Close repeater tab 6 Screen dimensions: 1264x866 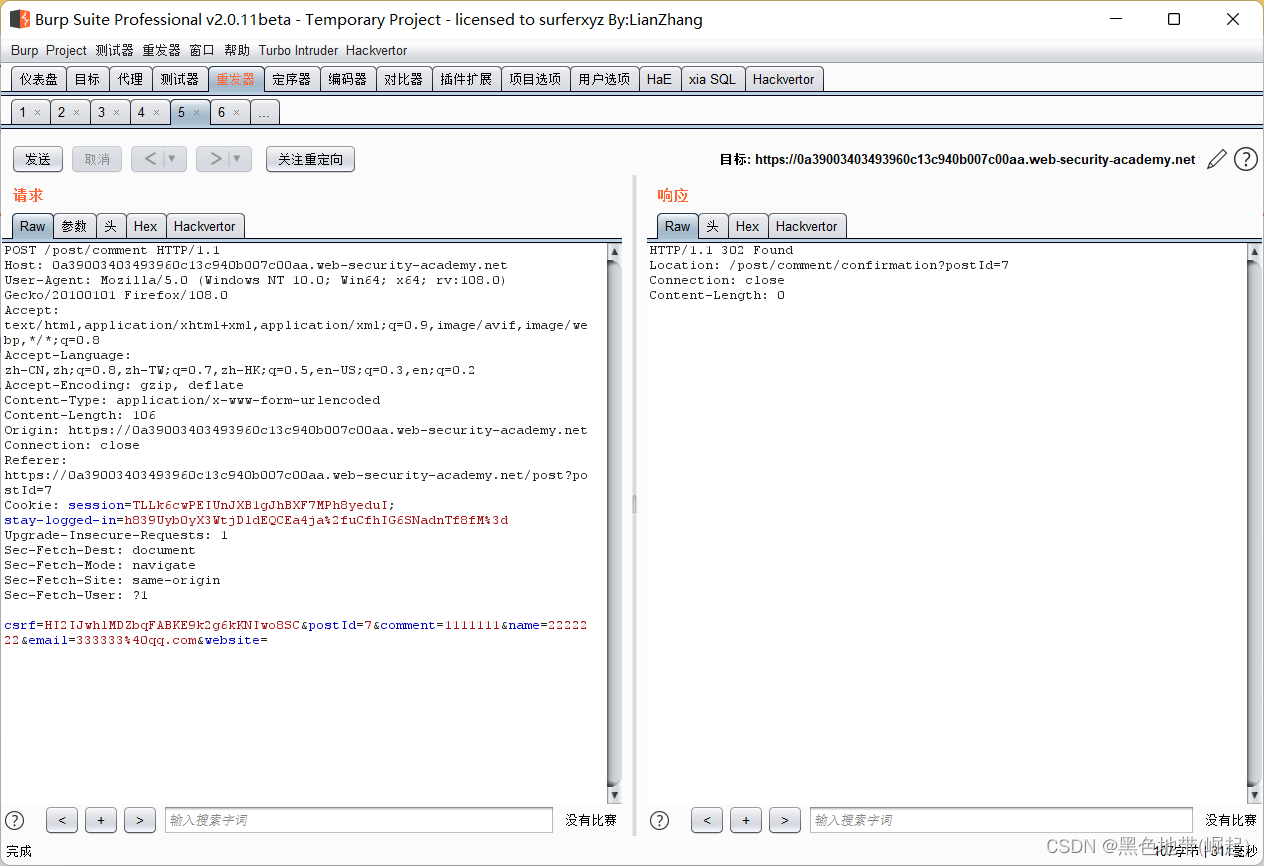(x=236, y=113)
